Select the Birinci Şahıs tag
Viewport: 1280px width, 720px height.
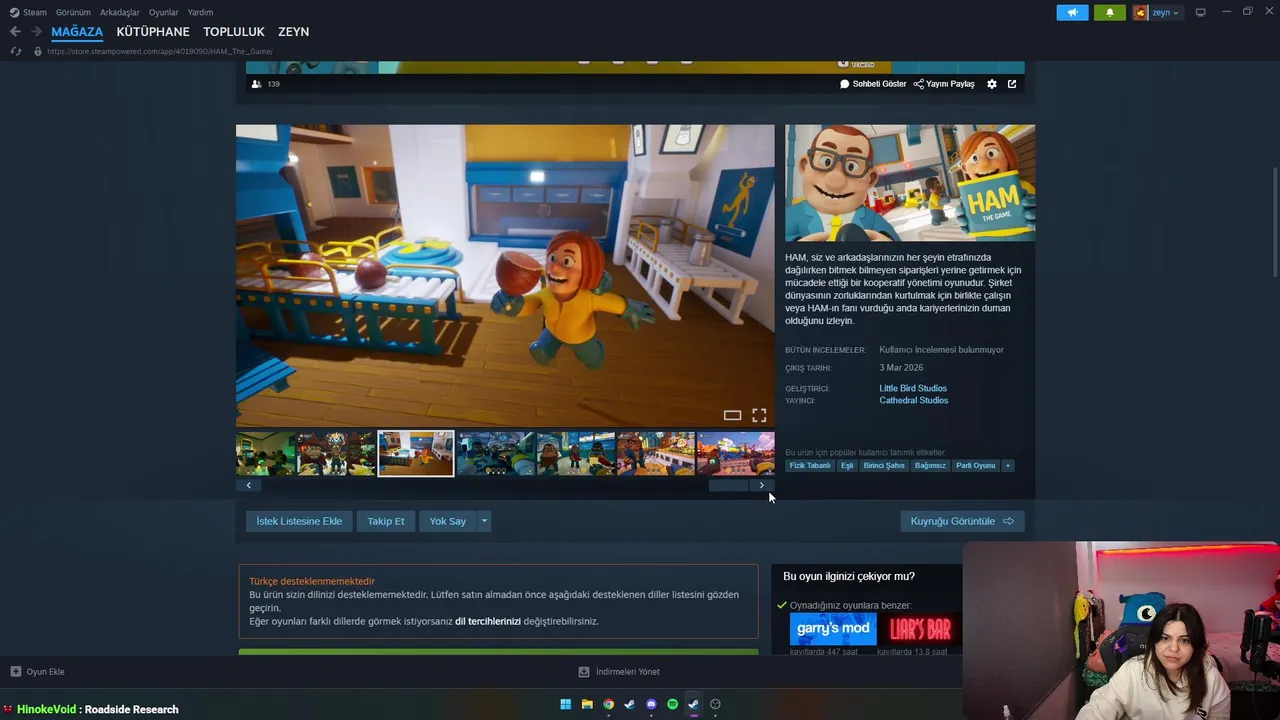[x=884, y=465]
